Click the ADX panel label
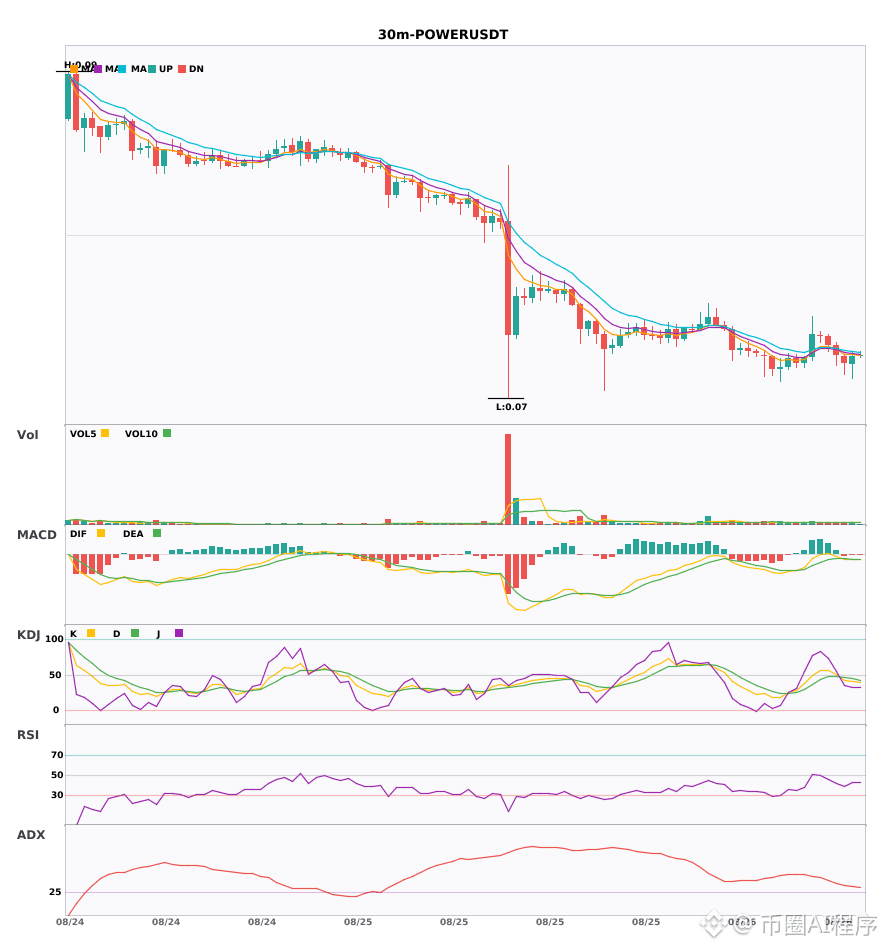The height and width of the screenshot is (950, 885). [31, 835]
